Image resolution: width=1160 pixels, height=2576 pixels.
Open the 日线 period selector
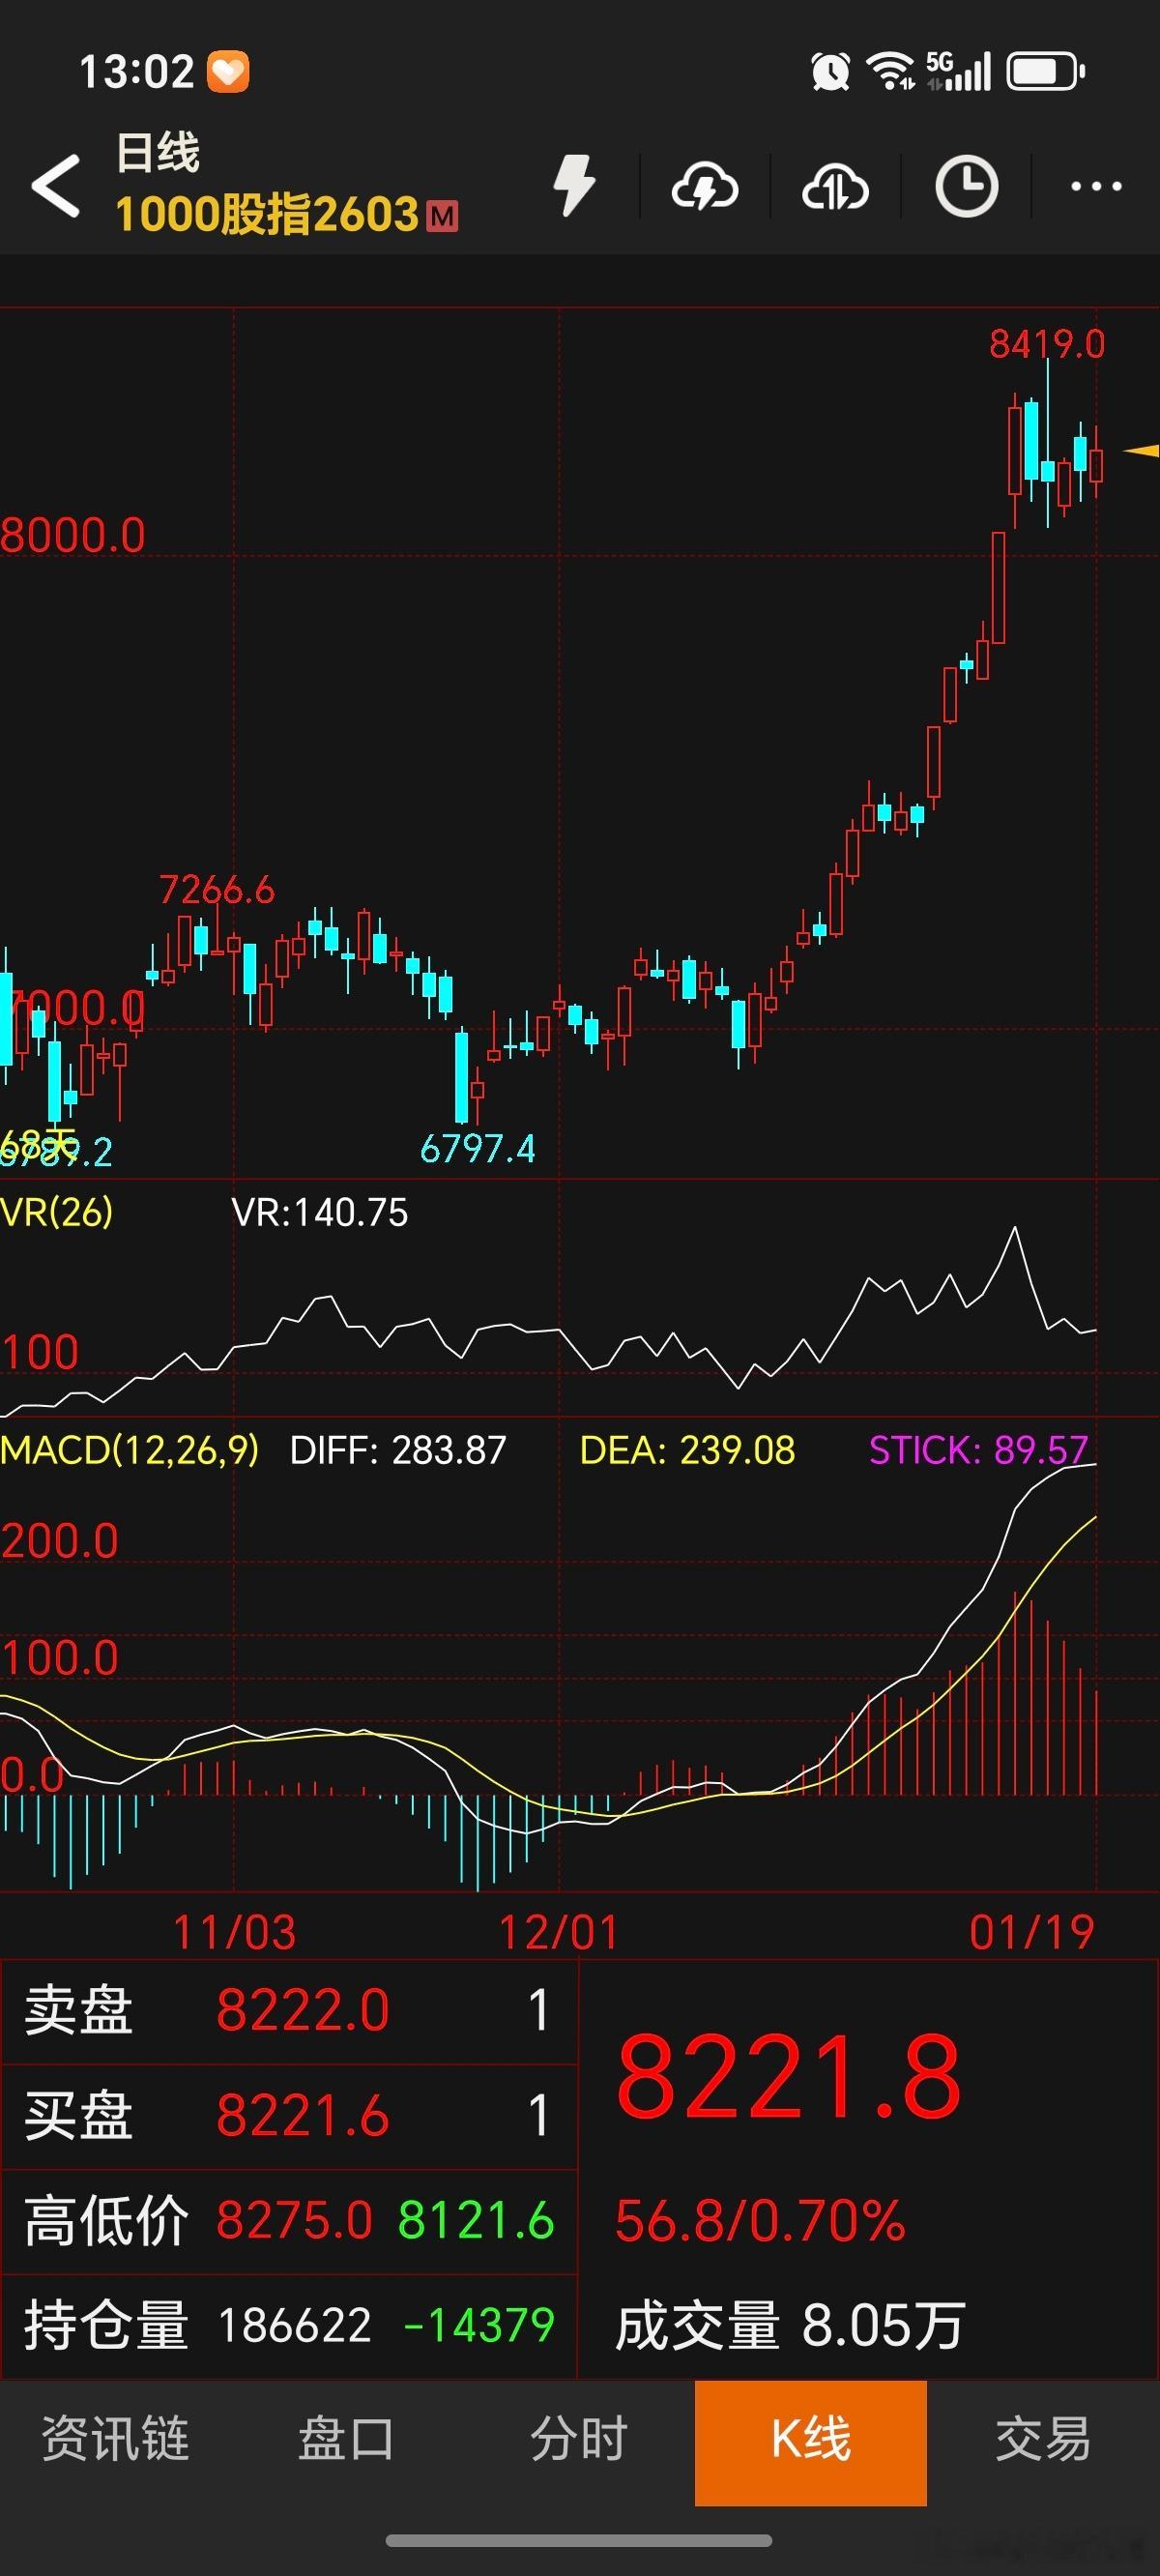158,153
